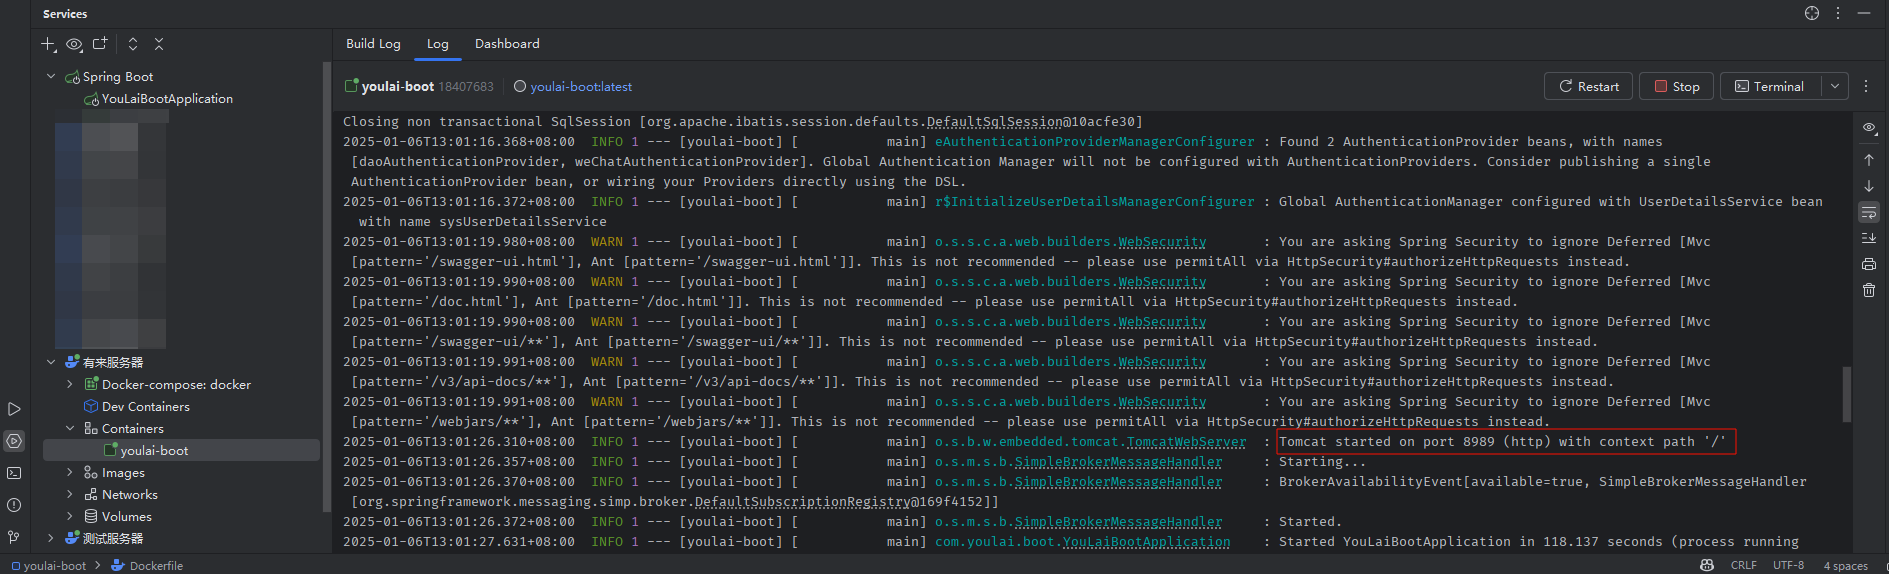Click the Add Service plus icon
Image resolution: width=1889 pixels, height=574 pixels.
pyautogui.click(x=48, y=44)
